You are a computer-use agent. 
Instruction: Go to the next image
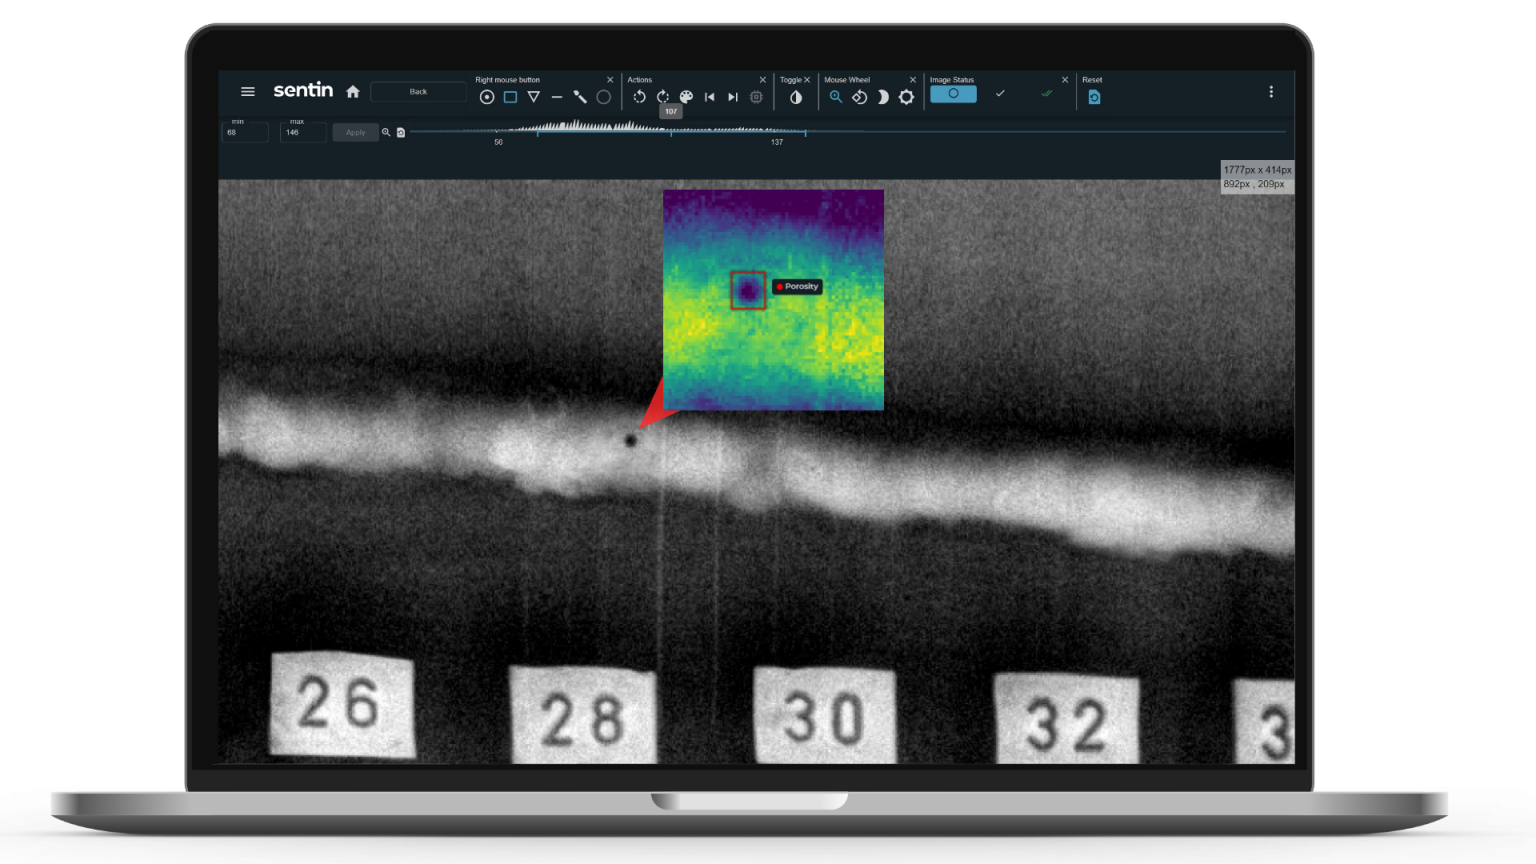(x=732, y=96)
